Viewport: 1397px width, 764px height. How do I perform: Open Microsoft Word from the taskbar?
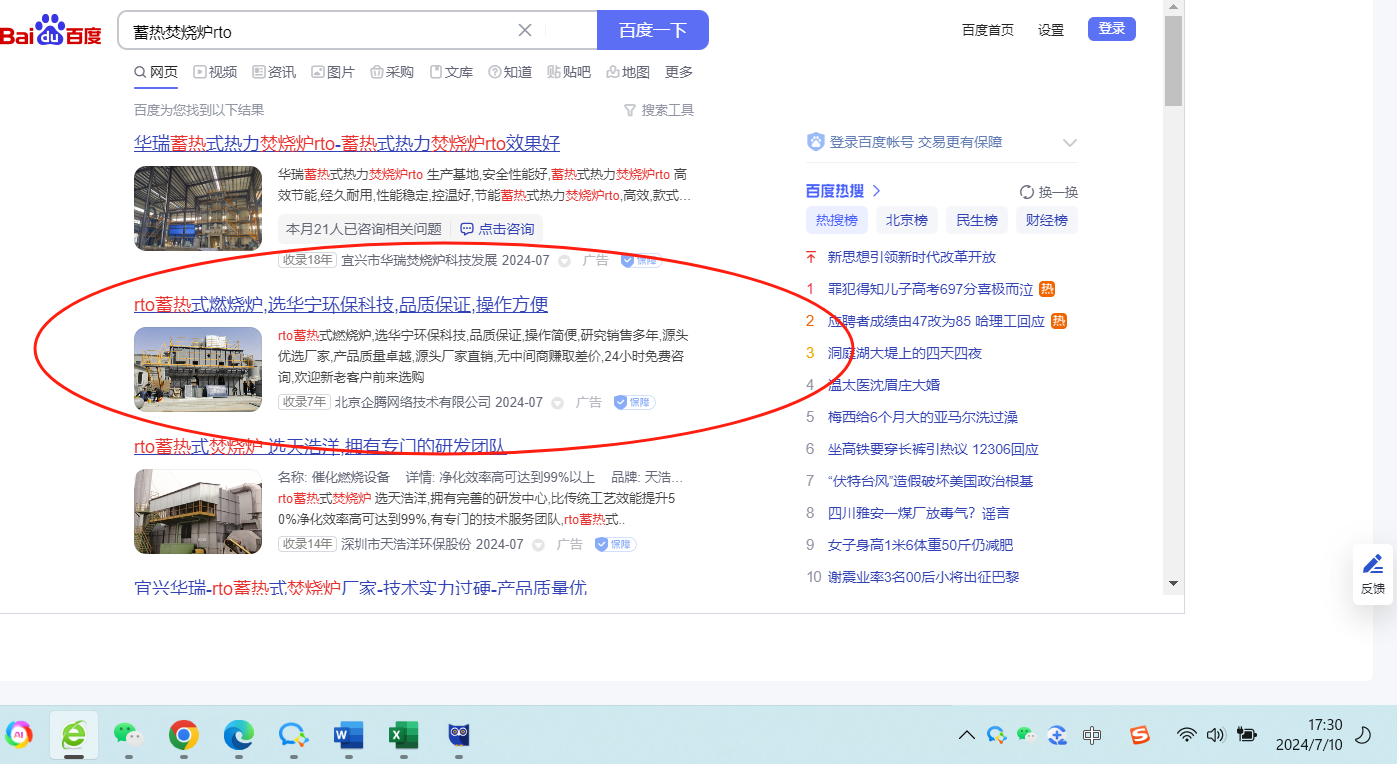click(348, 736)
